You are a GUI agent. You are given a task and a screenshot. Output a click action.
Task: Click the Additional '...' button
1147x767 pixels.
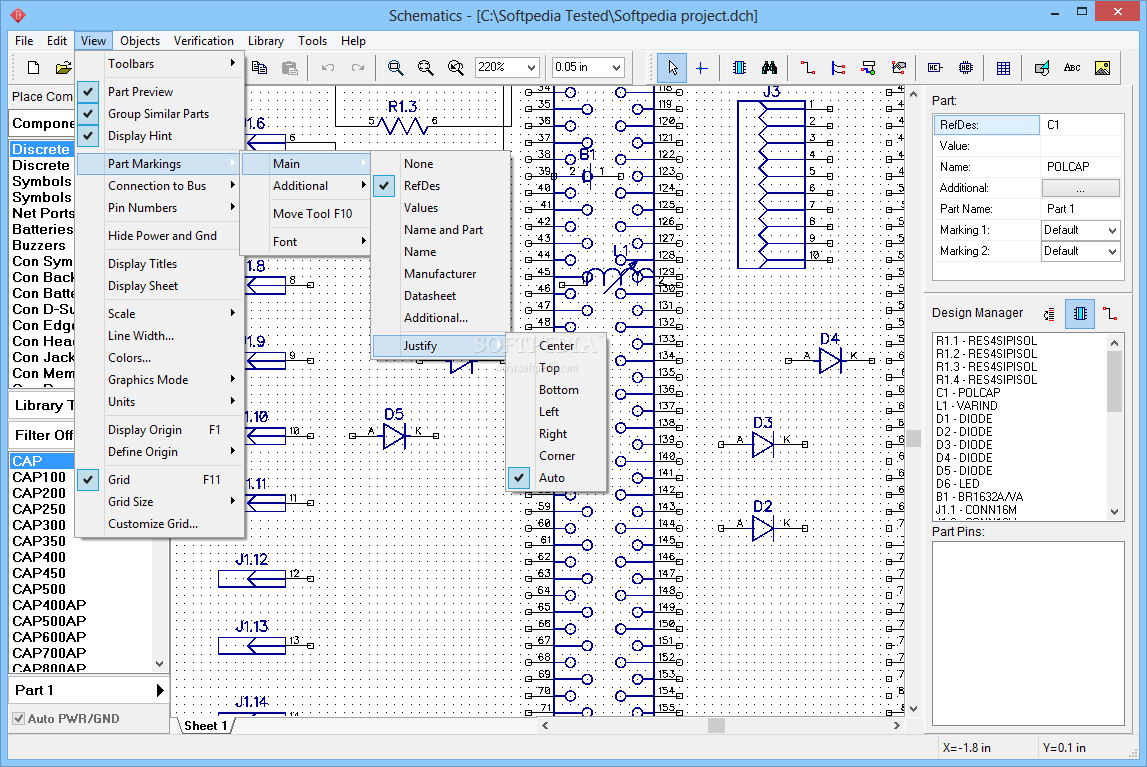[x=1080, y=188]
